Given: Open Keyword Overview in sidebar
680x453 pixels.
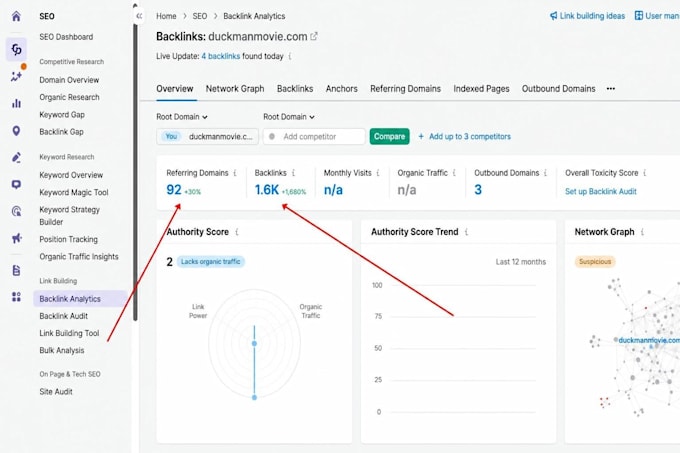Looking at the screenshot, I should click(71, 175).
